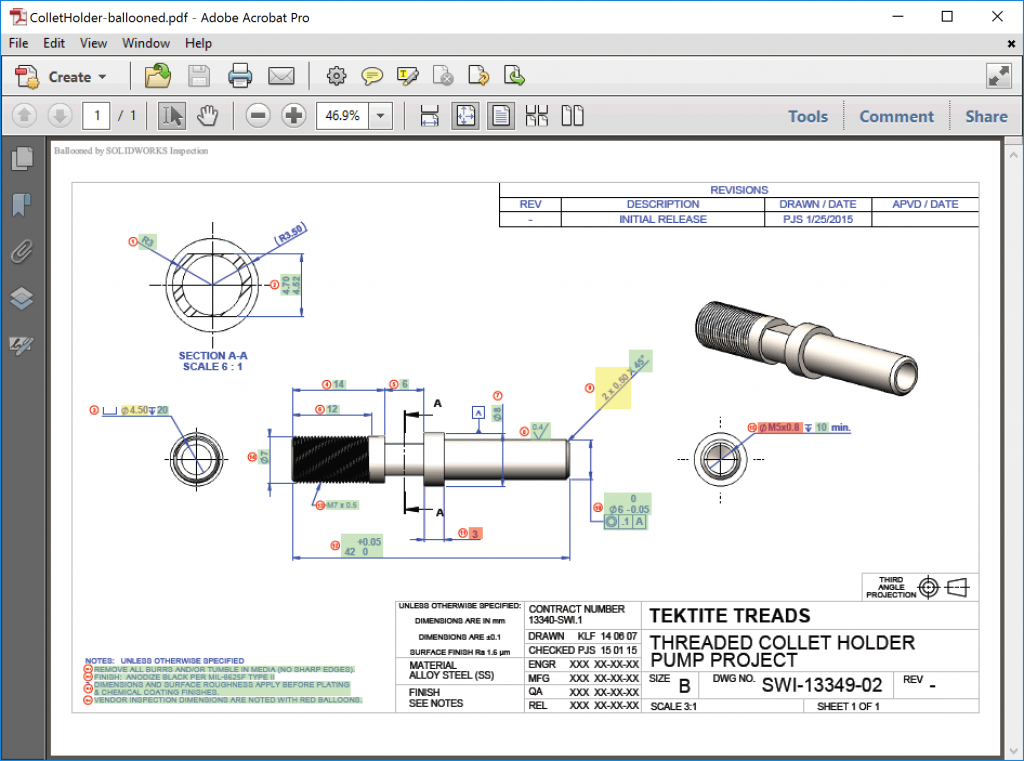The width and height of the screenshot is (1024, 761).
Task: Open the Tools pane
Action: point(807,116)
